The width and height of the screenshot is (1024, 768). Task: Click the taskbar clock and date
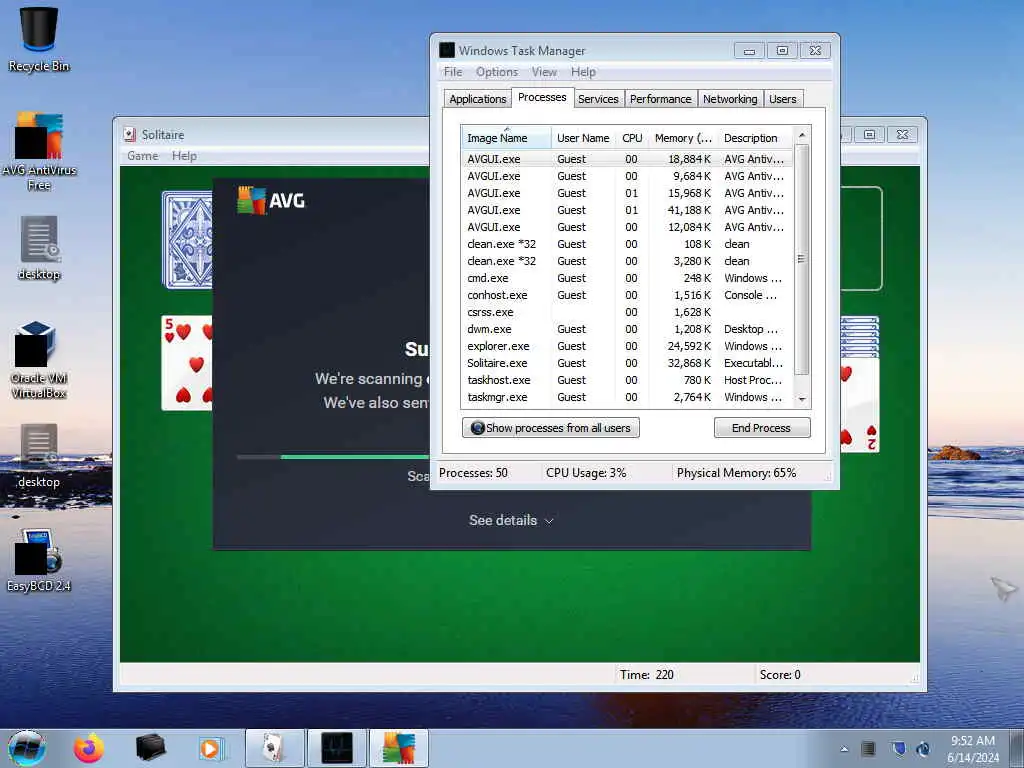pos(973,749)
